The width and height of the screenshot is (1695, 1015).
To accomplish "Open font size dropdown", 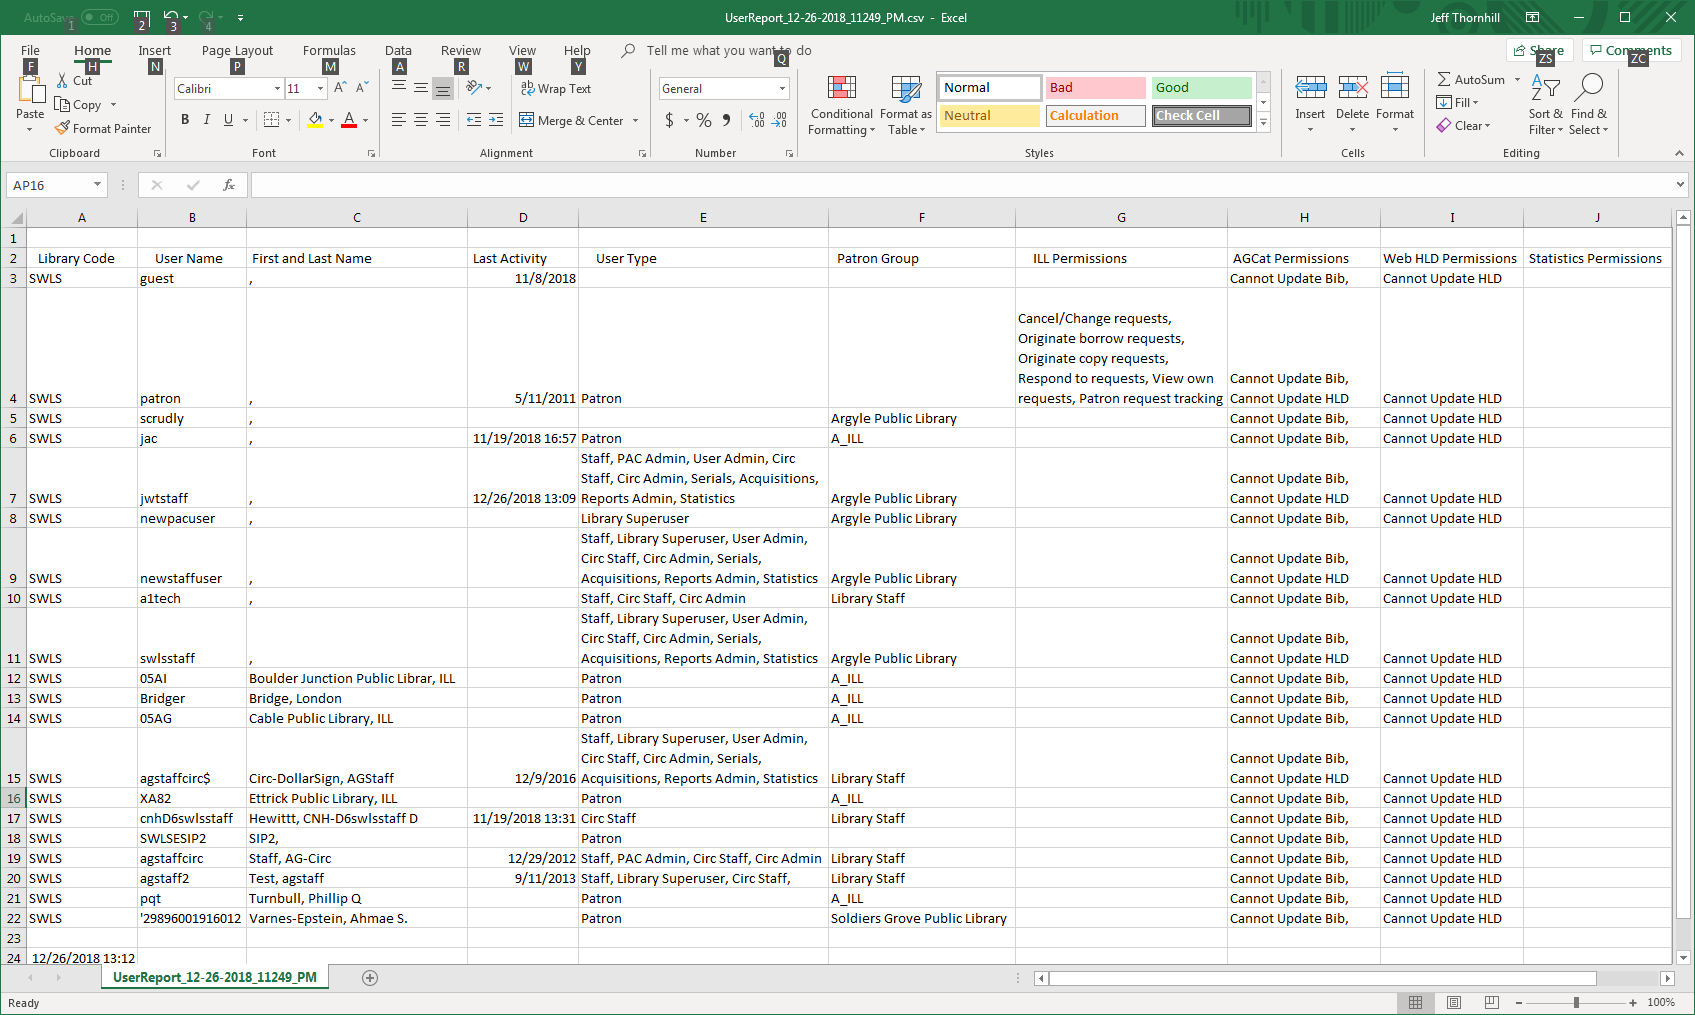I will coord(320,89).
